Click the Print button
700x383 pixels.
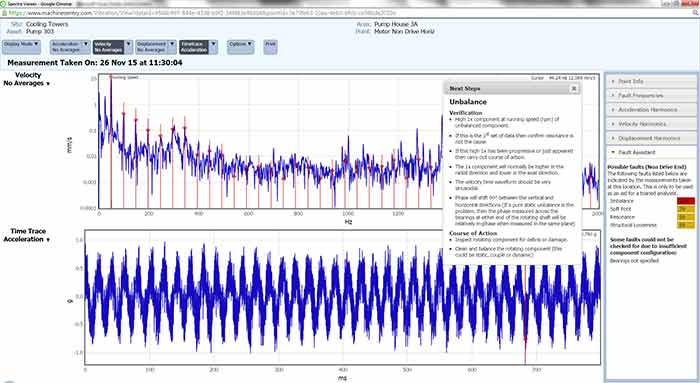(x=270, y=47)
